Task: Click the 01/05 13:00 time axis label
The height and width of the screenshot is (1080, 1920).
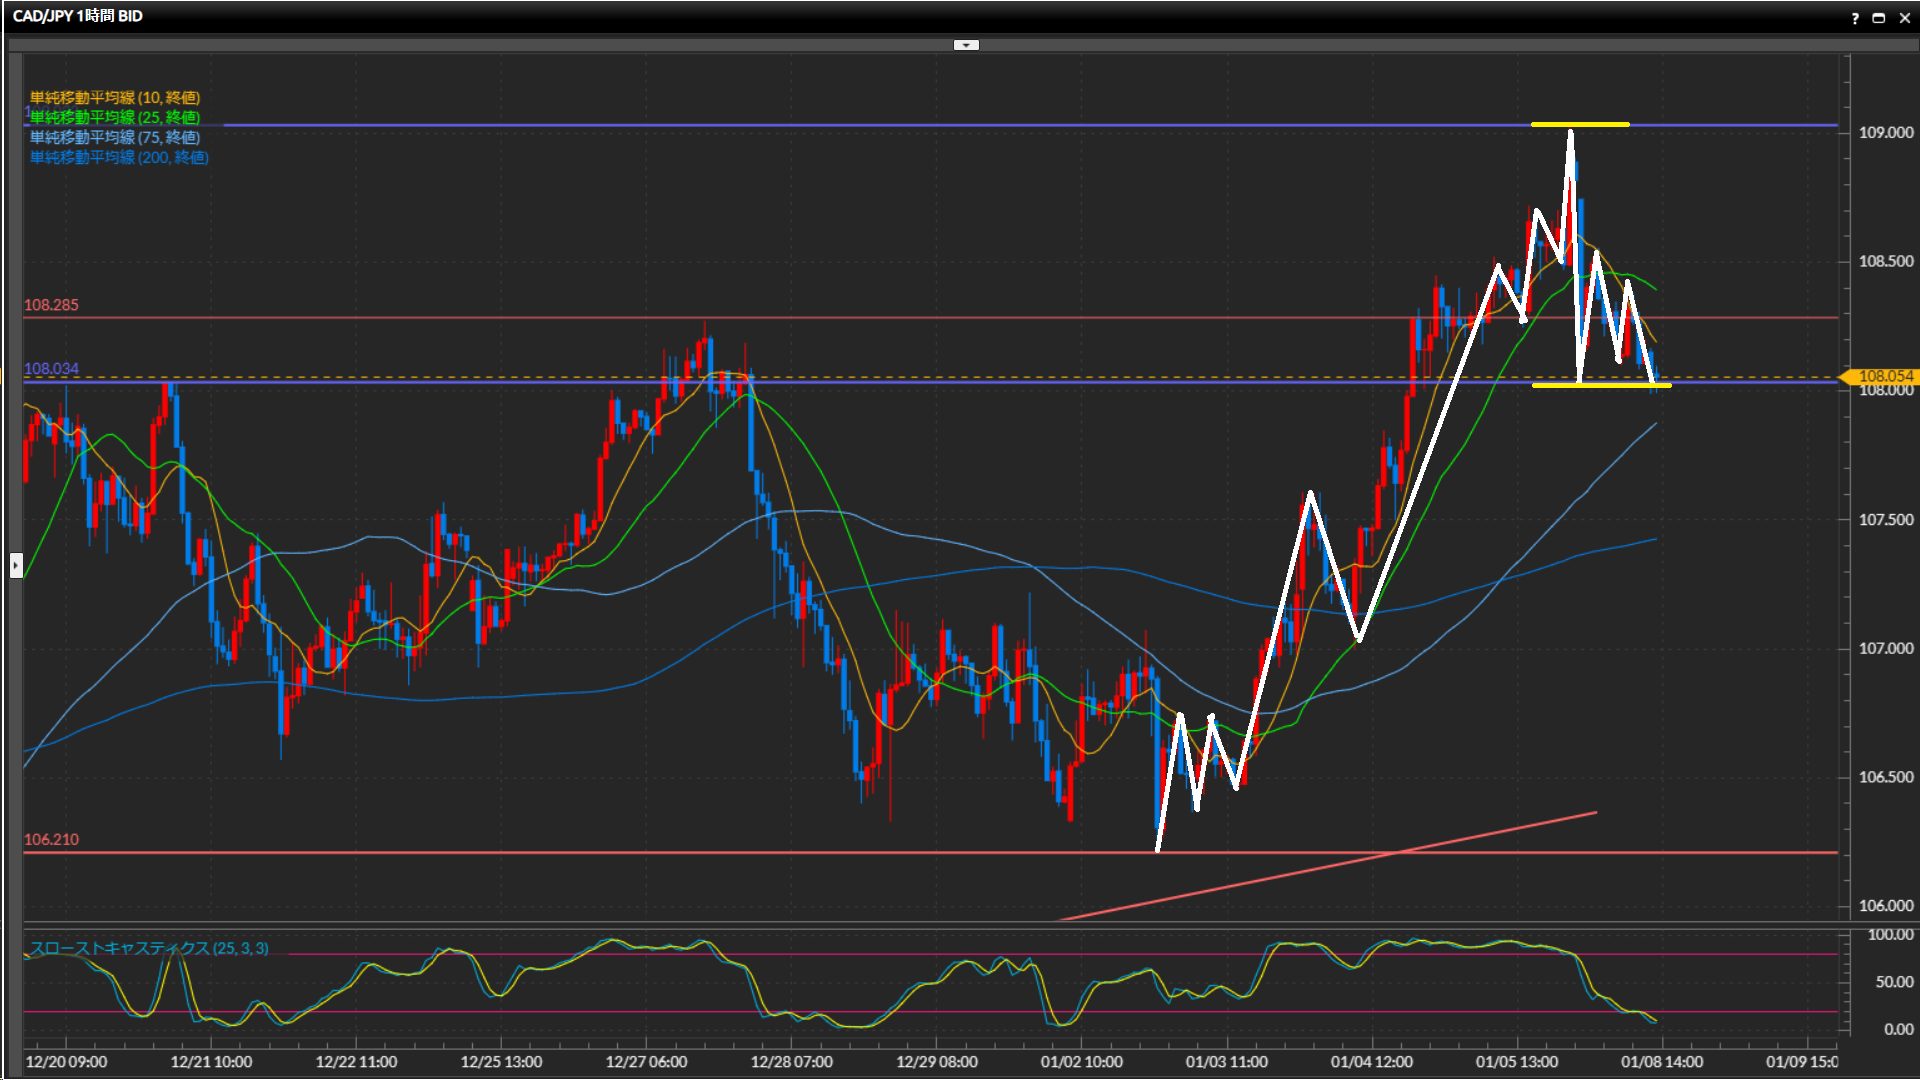Action: click(1516, 1062)
